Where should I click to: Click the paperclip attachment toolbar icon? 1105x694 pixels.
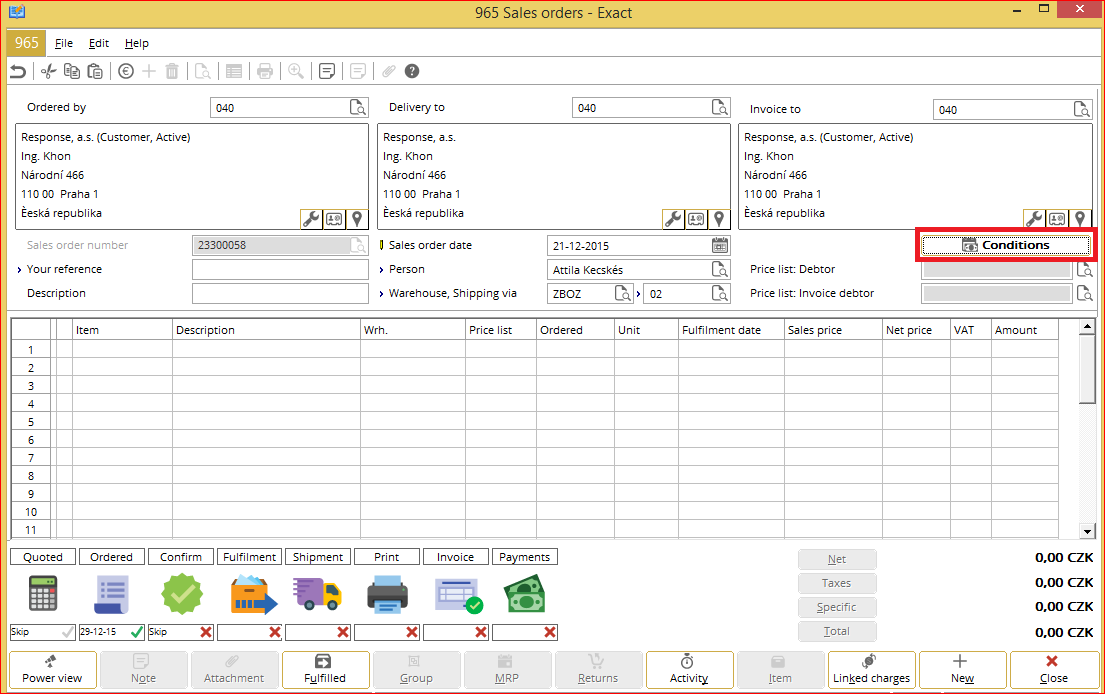click(x=388, y=71)
